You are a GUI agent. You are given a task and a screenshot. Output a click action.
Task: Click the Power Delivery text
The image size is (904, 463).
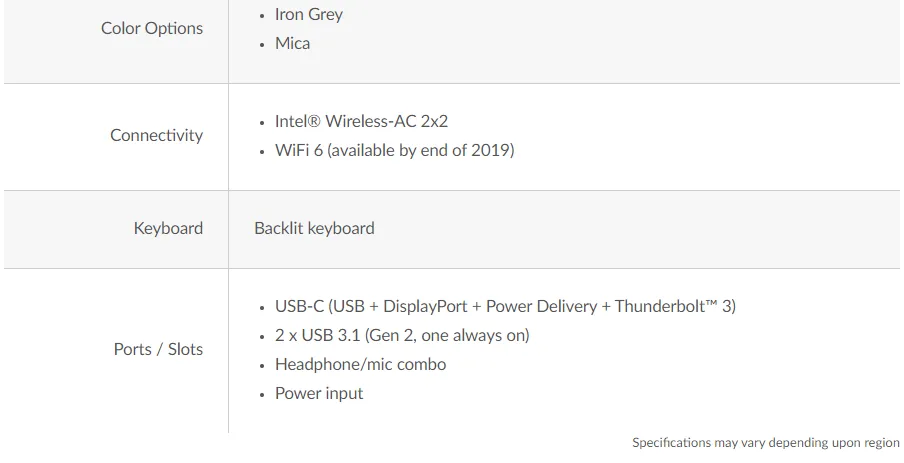click(x=541, y=306)
